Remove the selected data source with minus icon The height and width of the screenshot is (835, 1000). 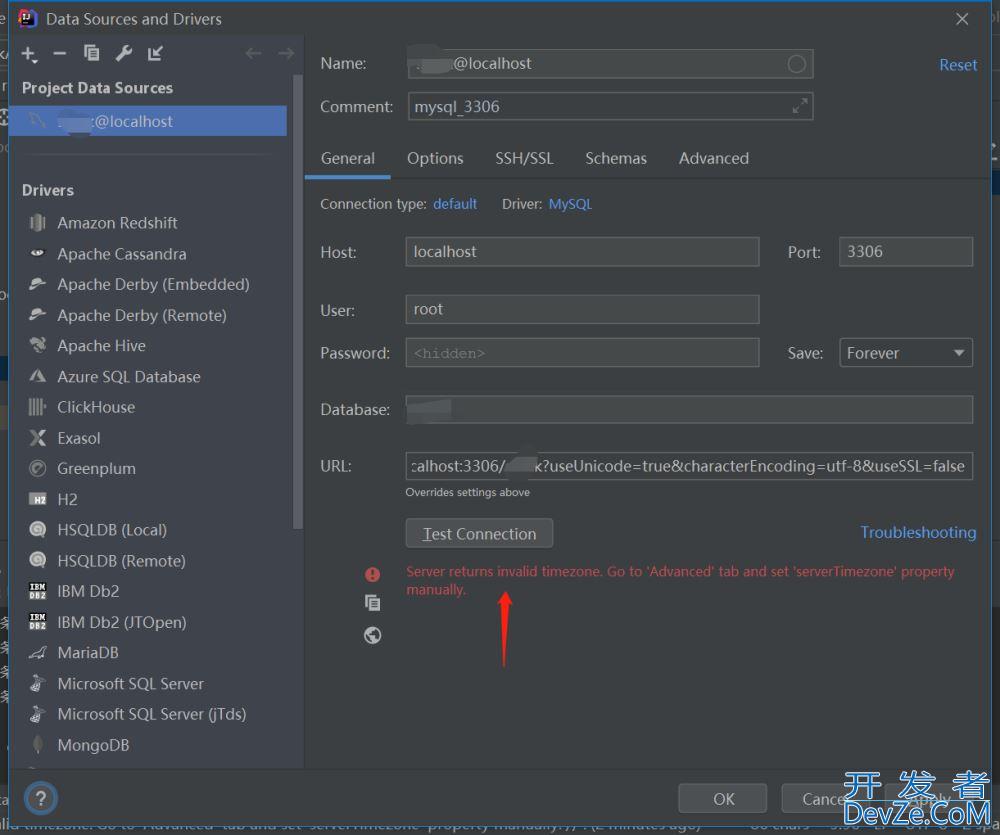60,54
